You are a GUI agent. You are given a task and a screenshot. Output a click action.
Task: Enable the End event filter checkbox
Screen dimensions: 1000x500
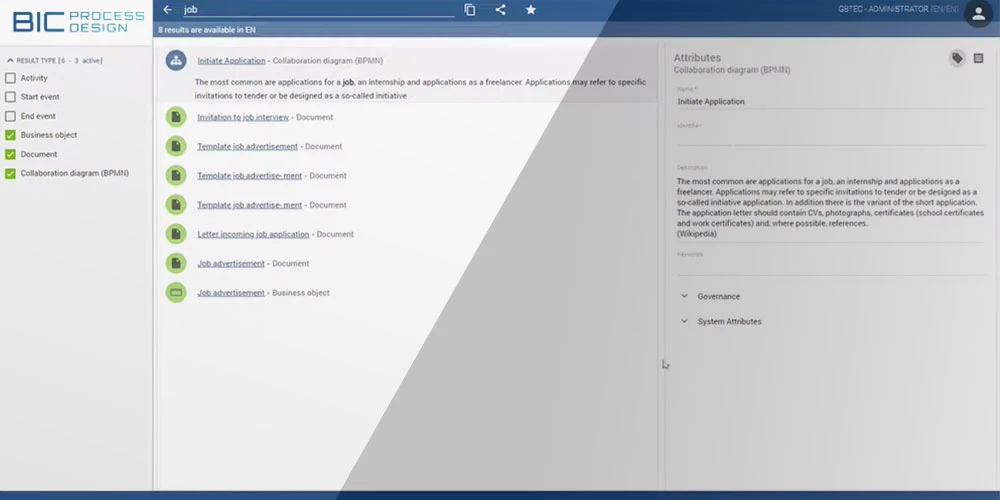(10, 116)
